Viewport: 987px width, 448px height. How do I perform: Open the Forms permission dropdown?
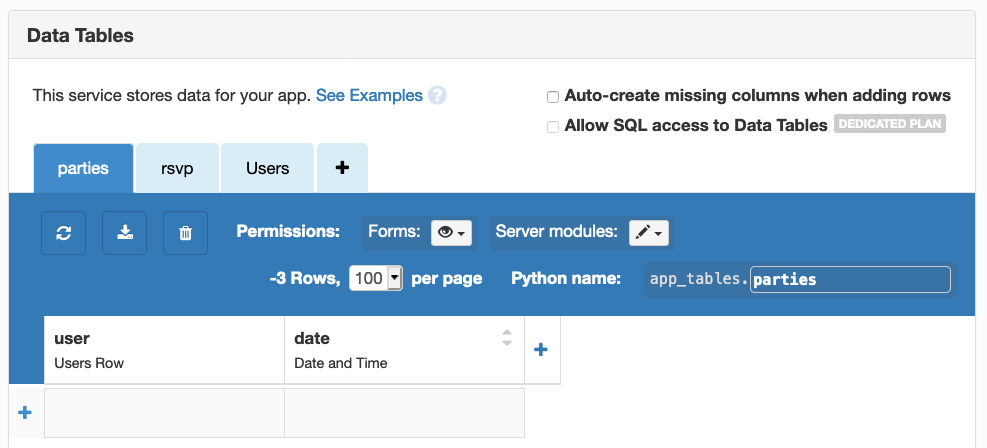pos(453,232)
